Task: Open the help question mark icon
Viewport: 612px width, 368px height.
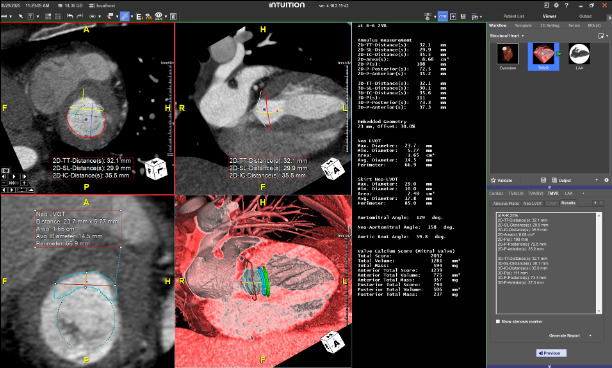Action: [x=566, y=5]
